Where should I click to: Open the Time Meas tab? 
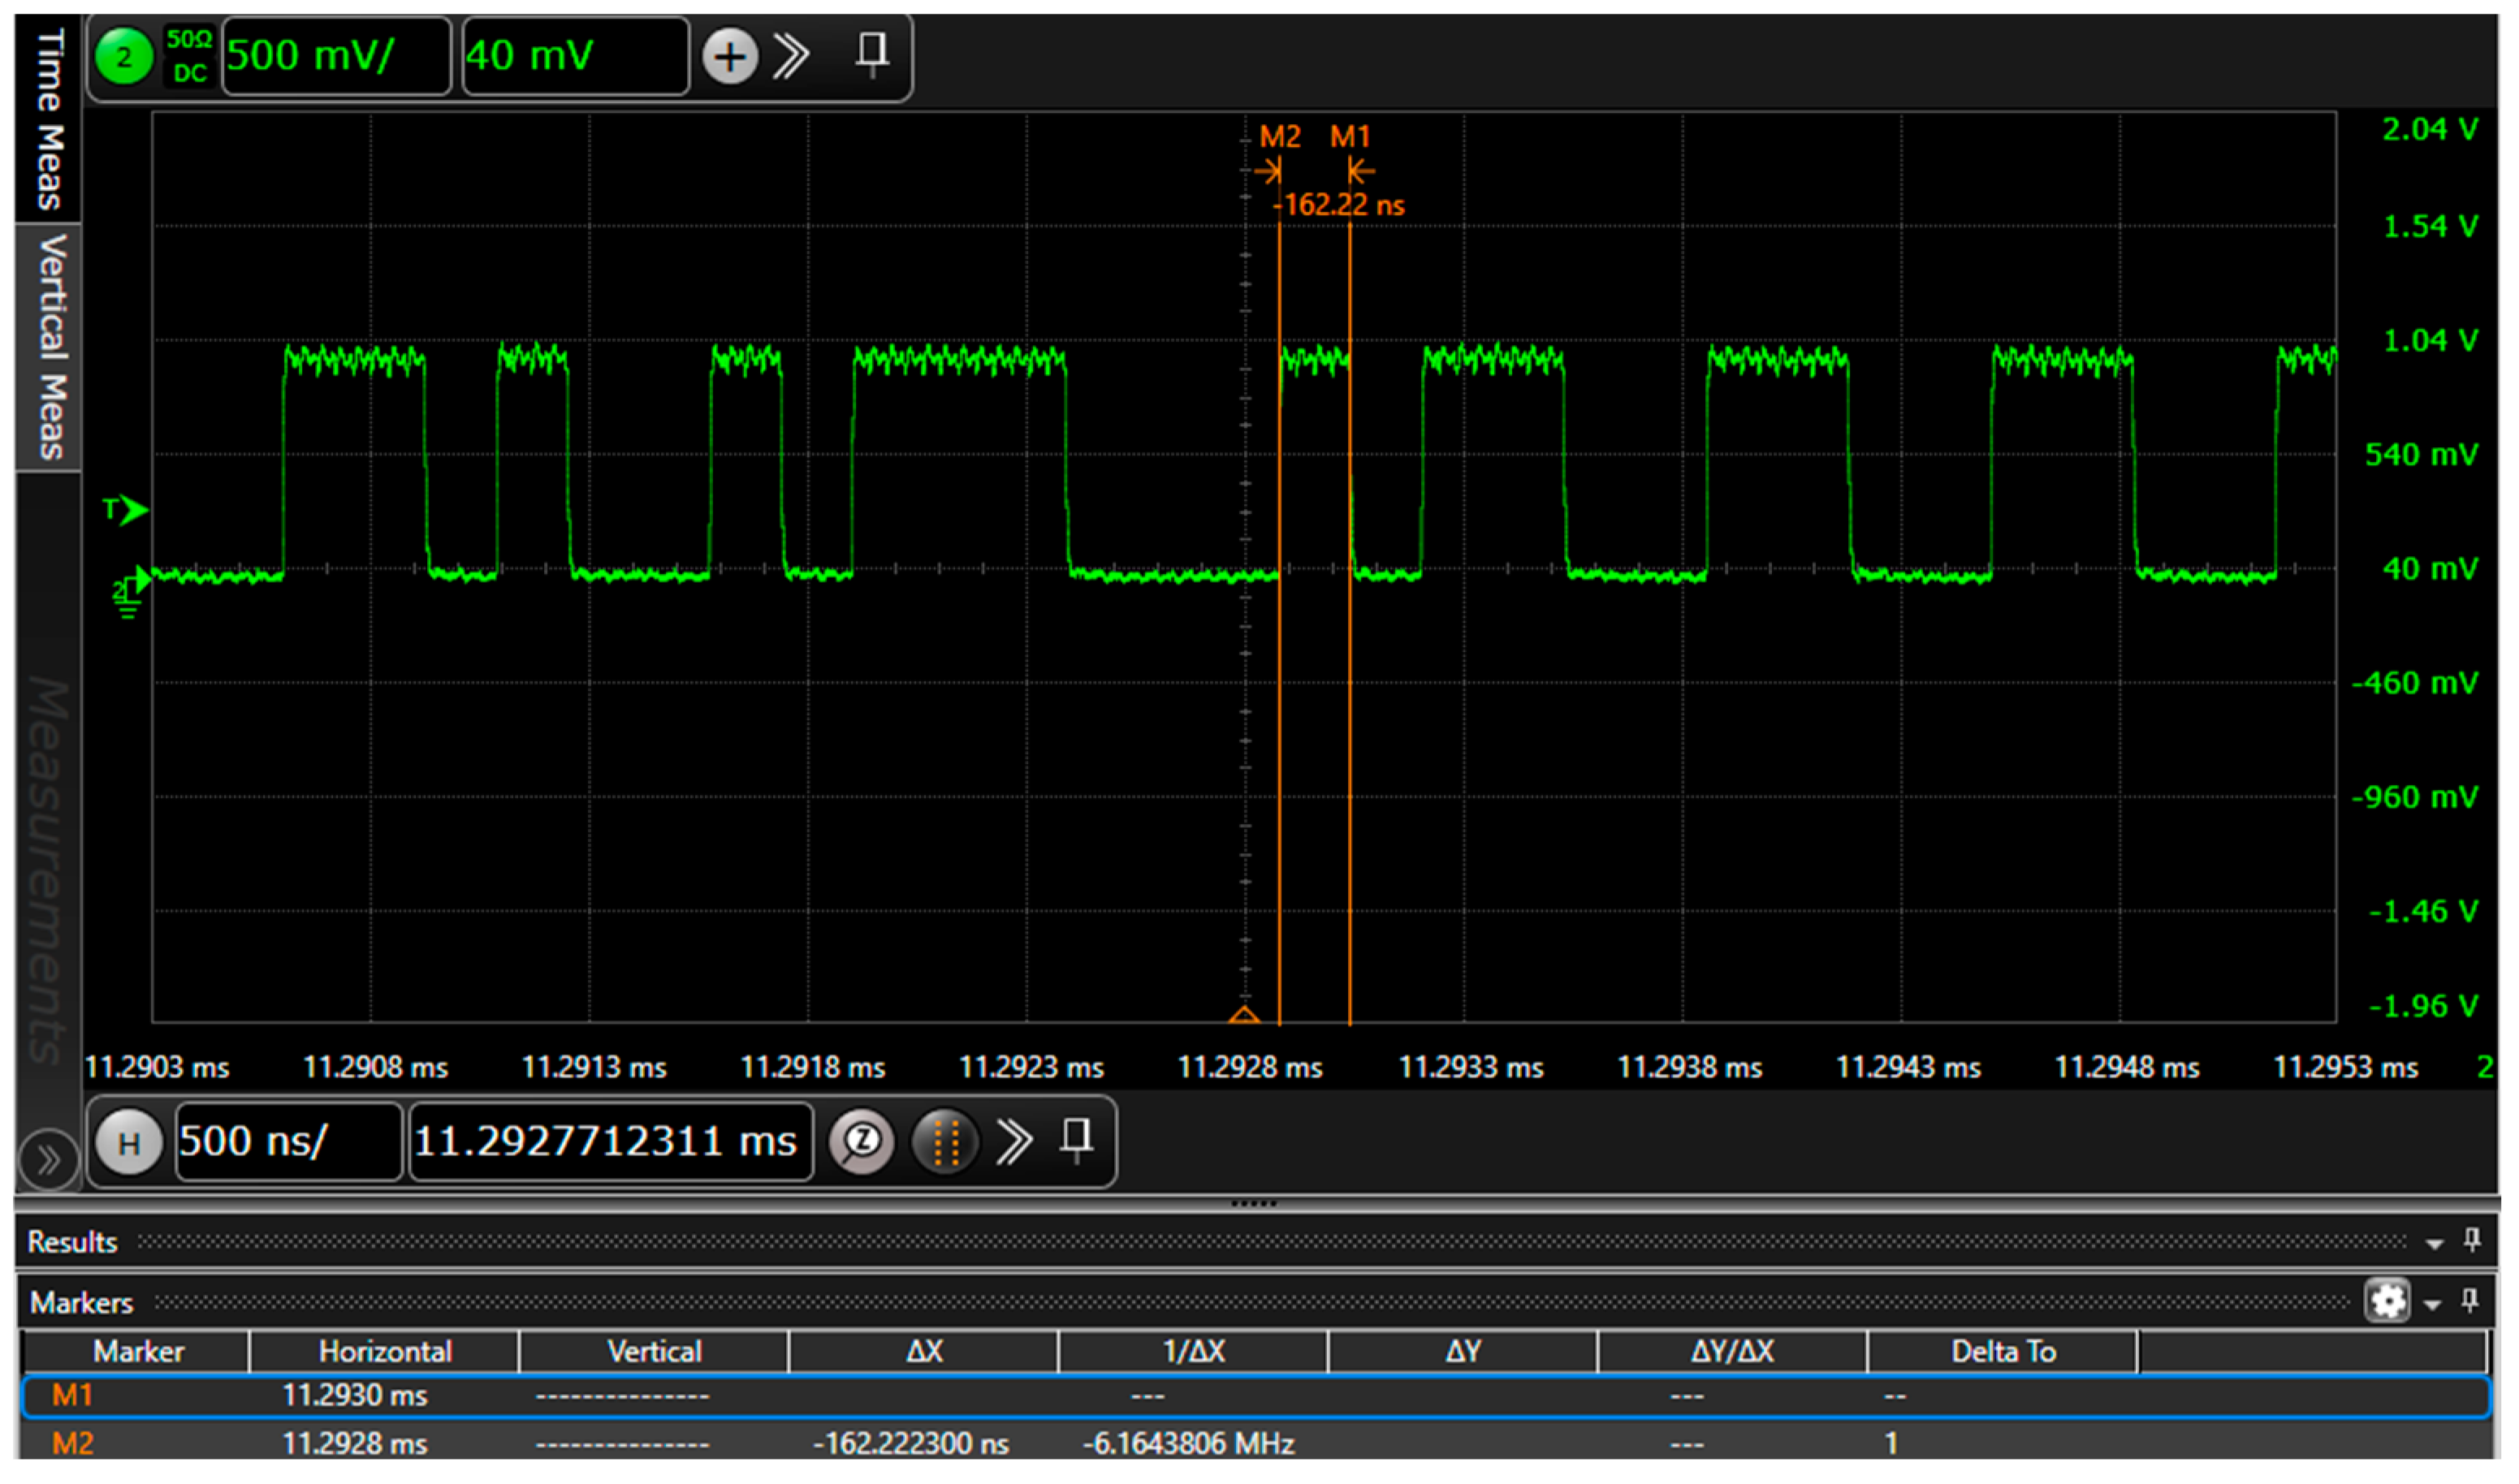point(49,118)
